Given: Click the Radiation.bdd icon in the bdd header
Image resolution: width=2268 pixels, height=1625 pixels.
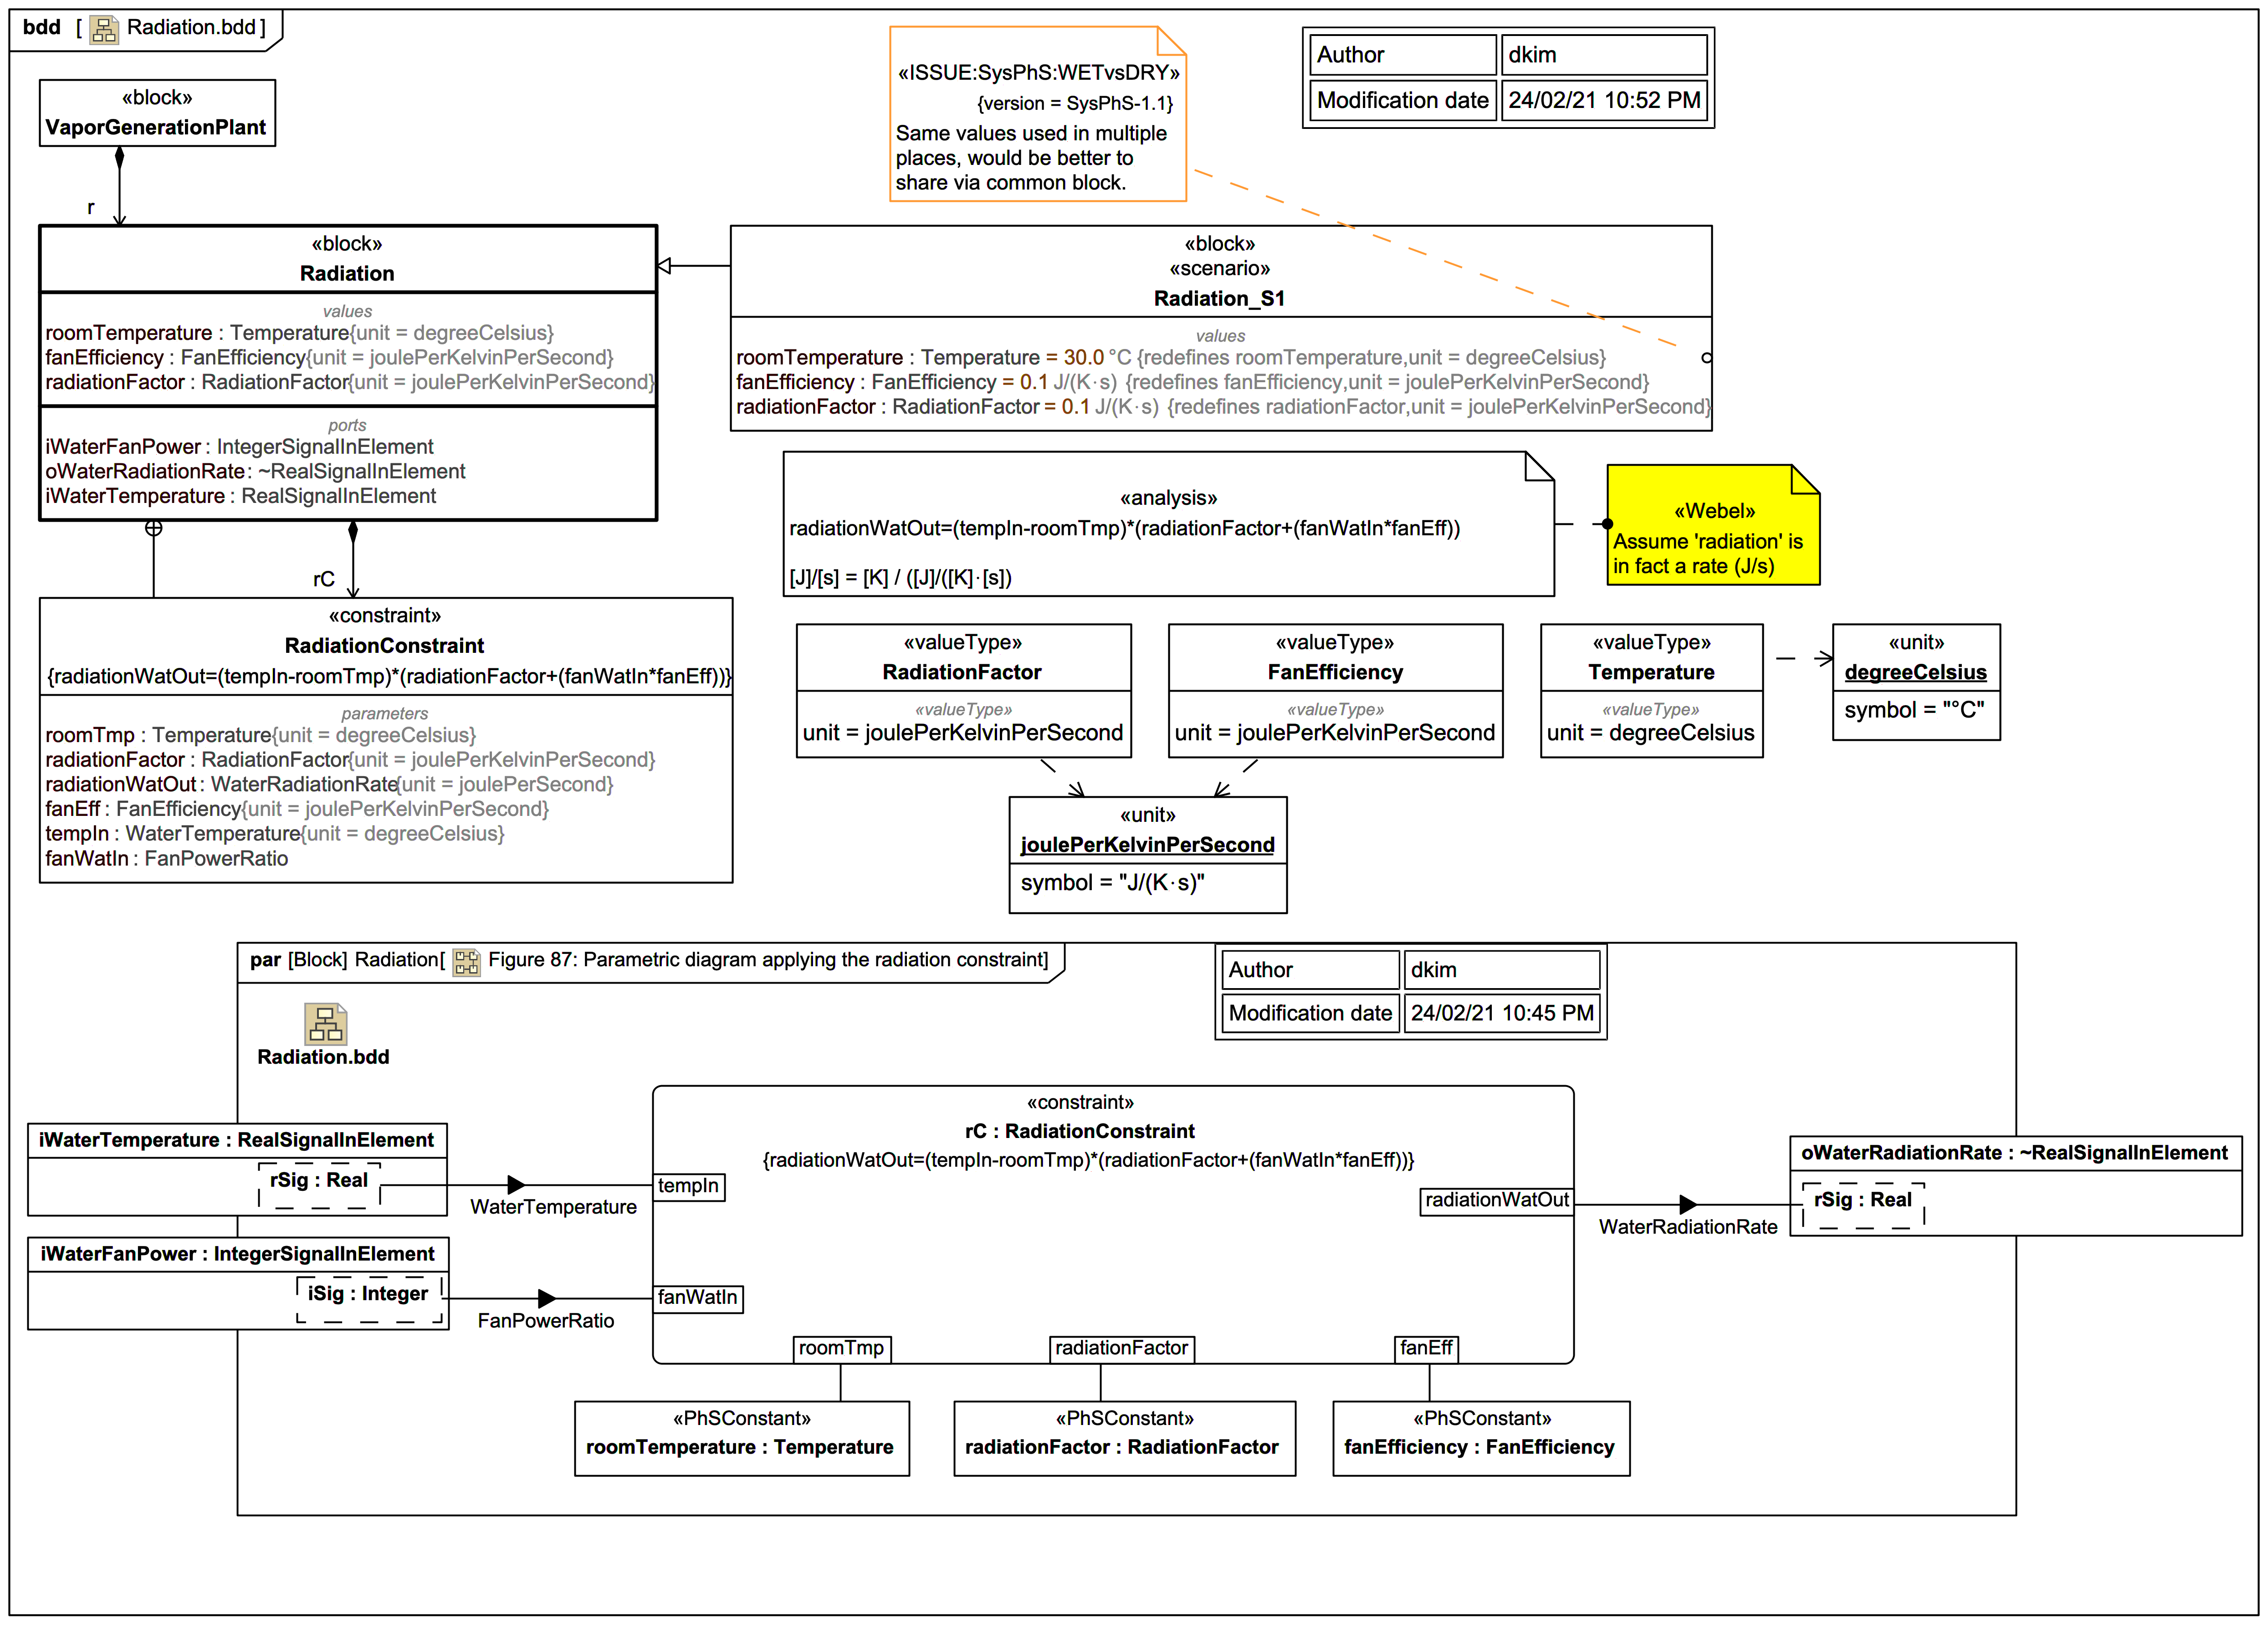Looking at the screenshot, I should tap(104, 29).
